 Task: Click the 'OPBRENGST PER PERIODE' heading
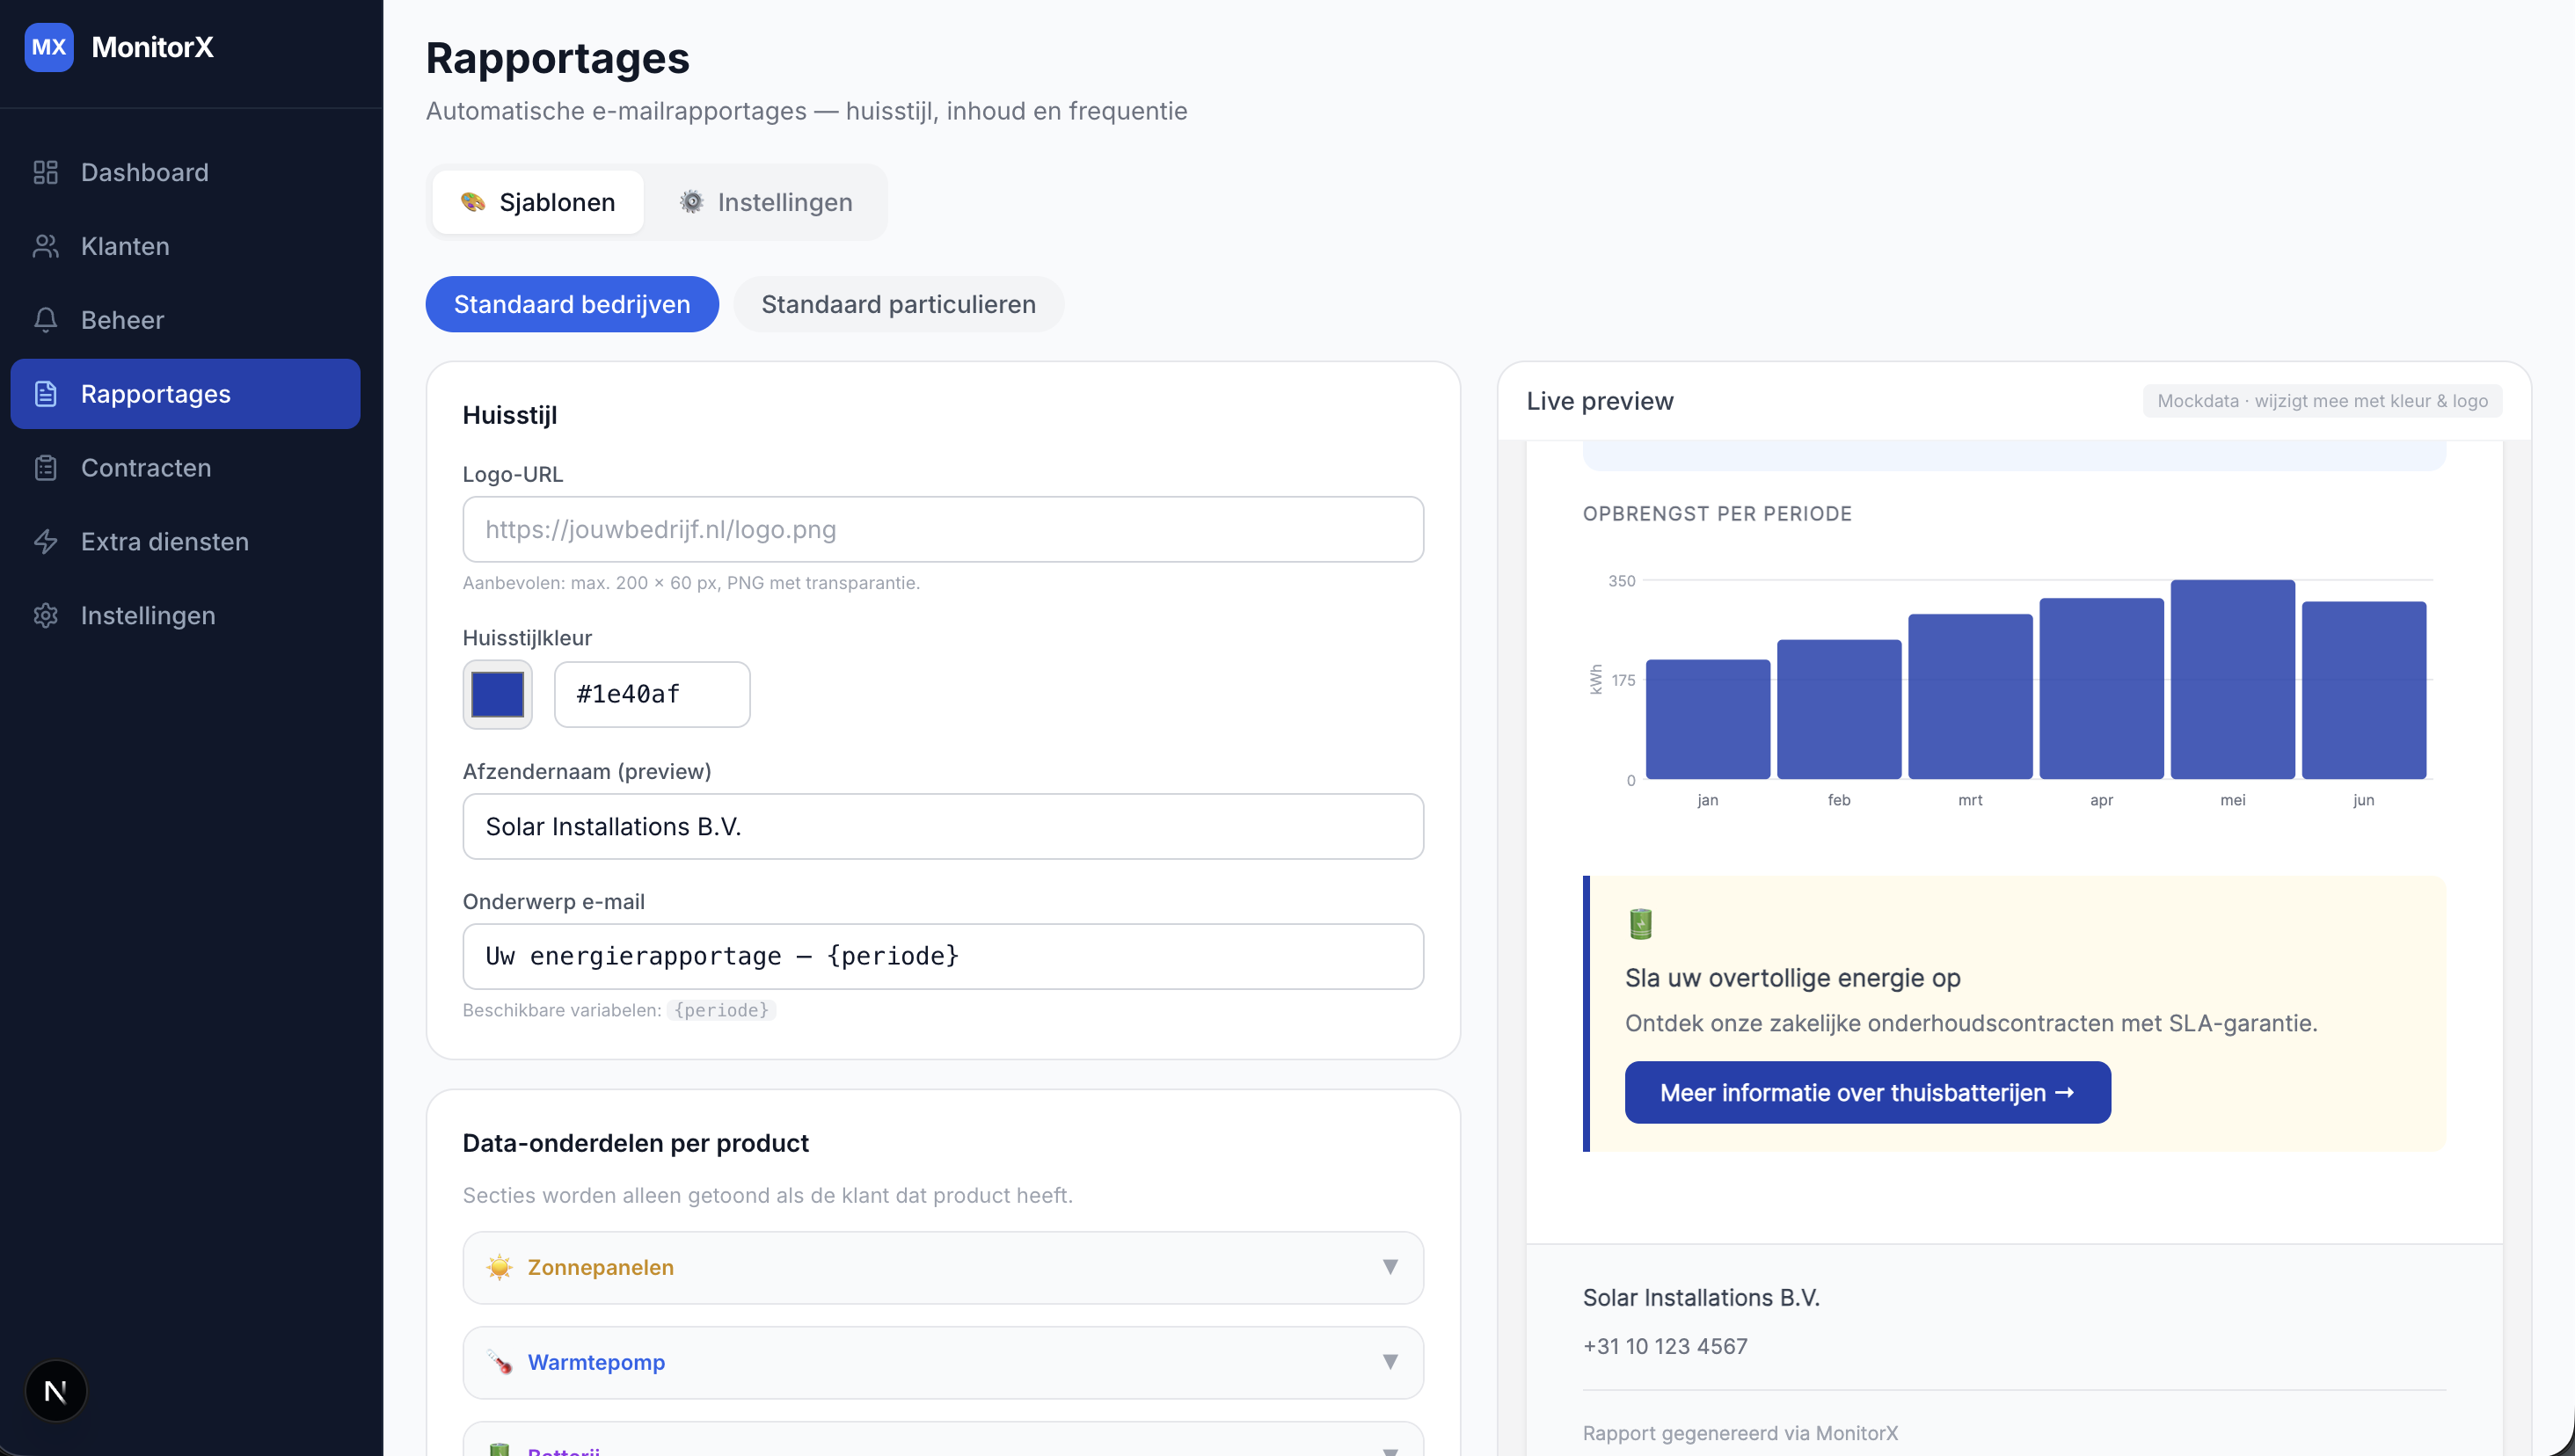pos(1717,514)
